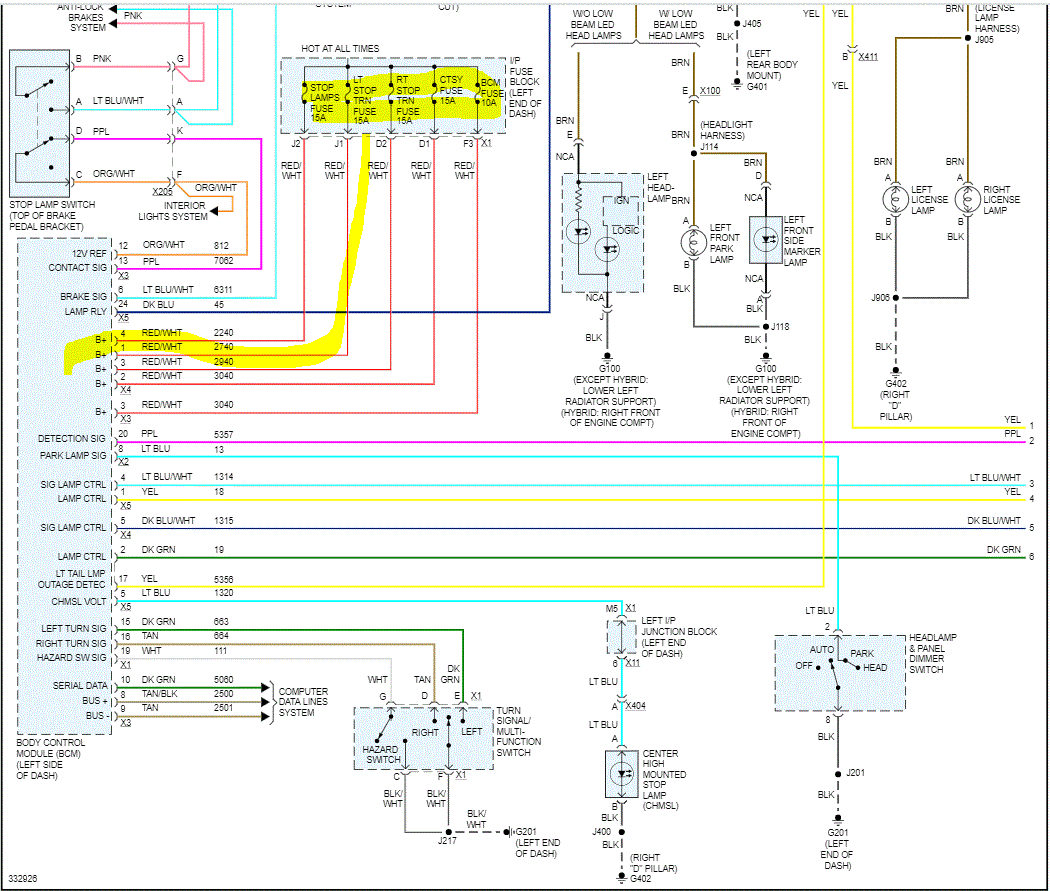Click the "J118" splice label

click(780, 327)
